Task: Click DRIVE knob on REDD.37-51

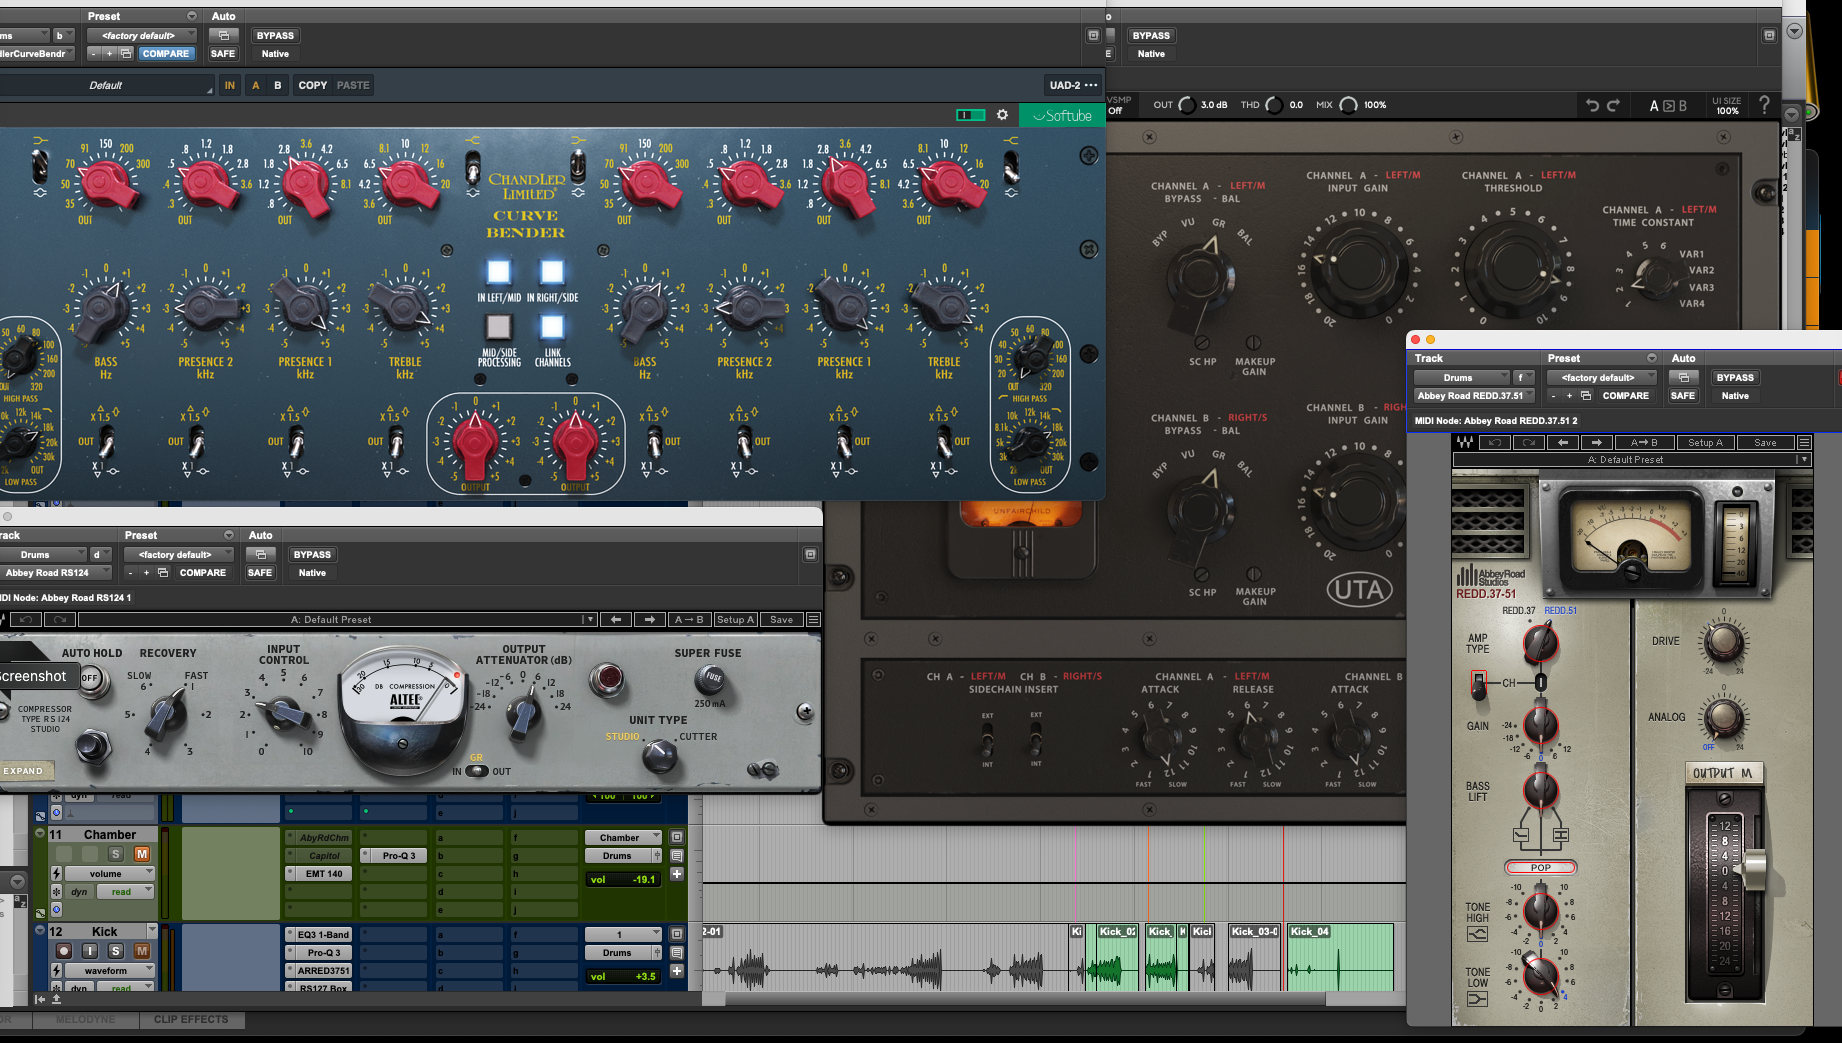Action: 1724,641
